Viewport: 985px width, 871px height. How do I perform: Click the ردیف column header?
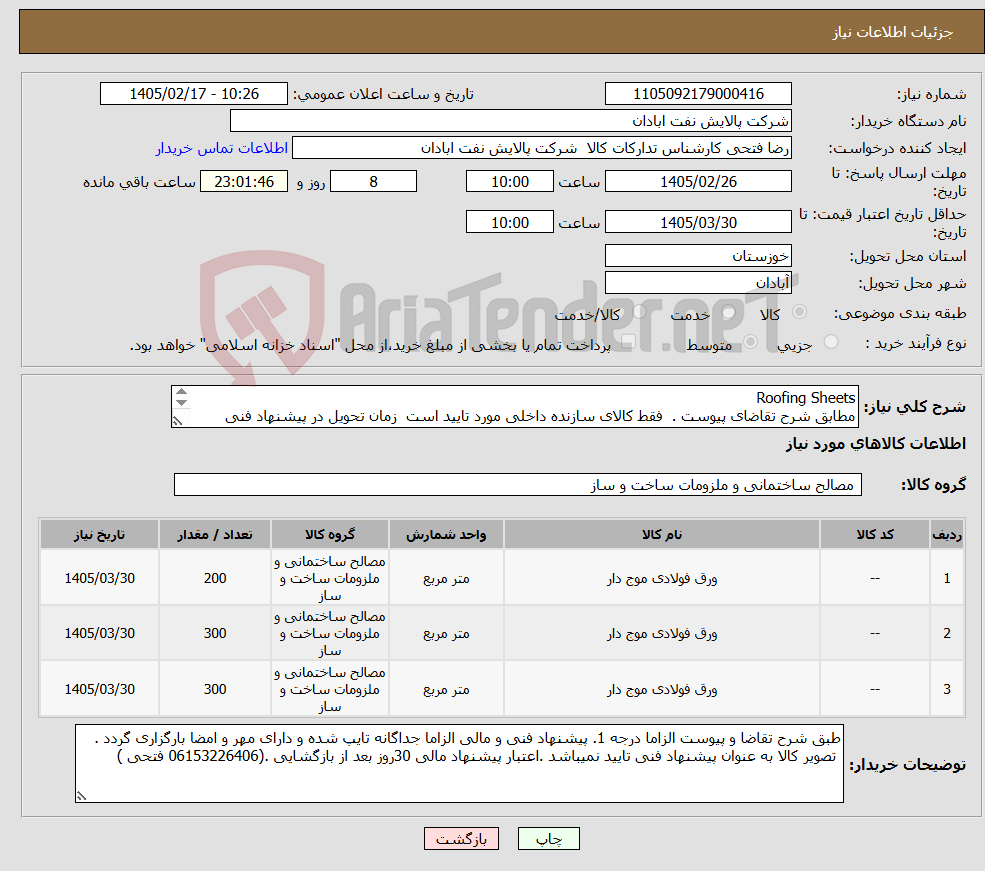tap(947, 534)
